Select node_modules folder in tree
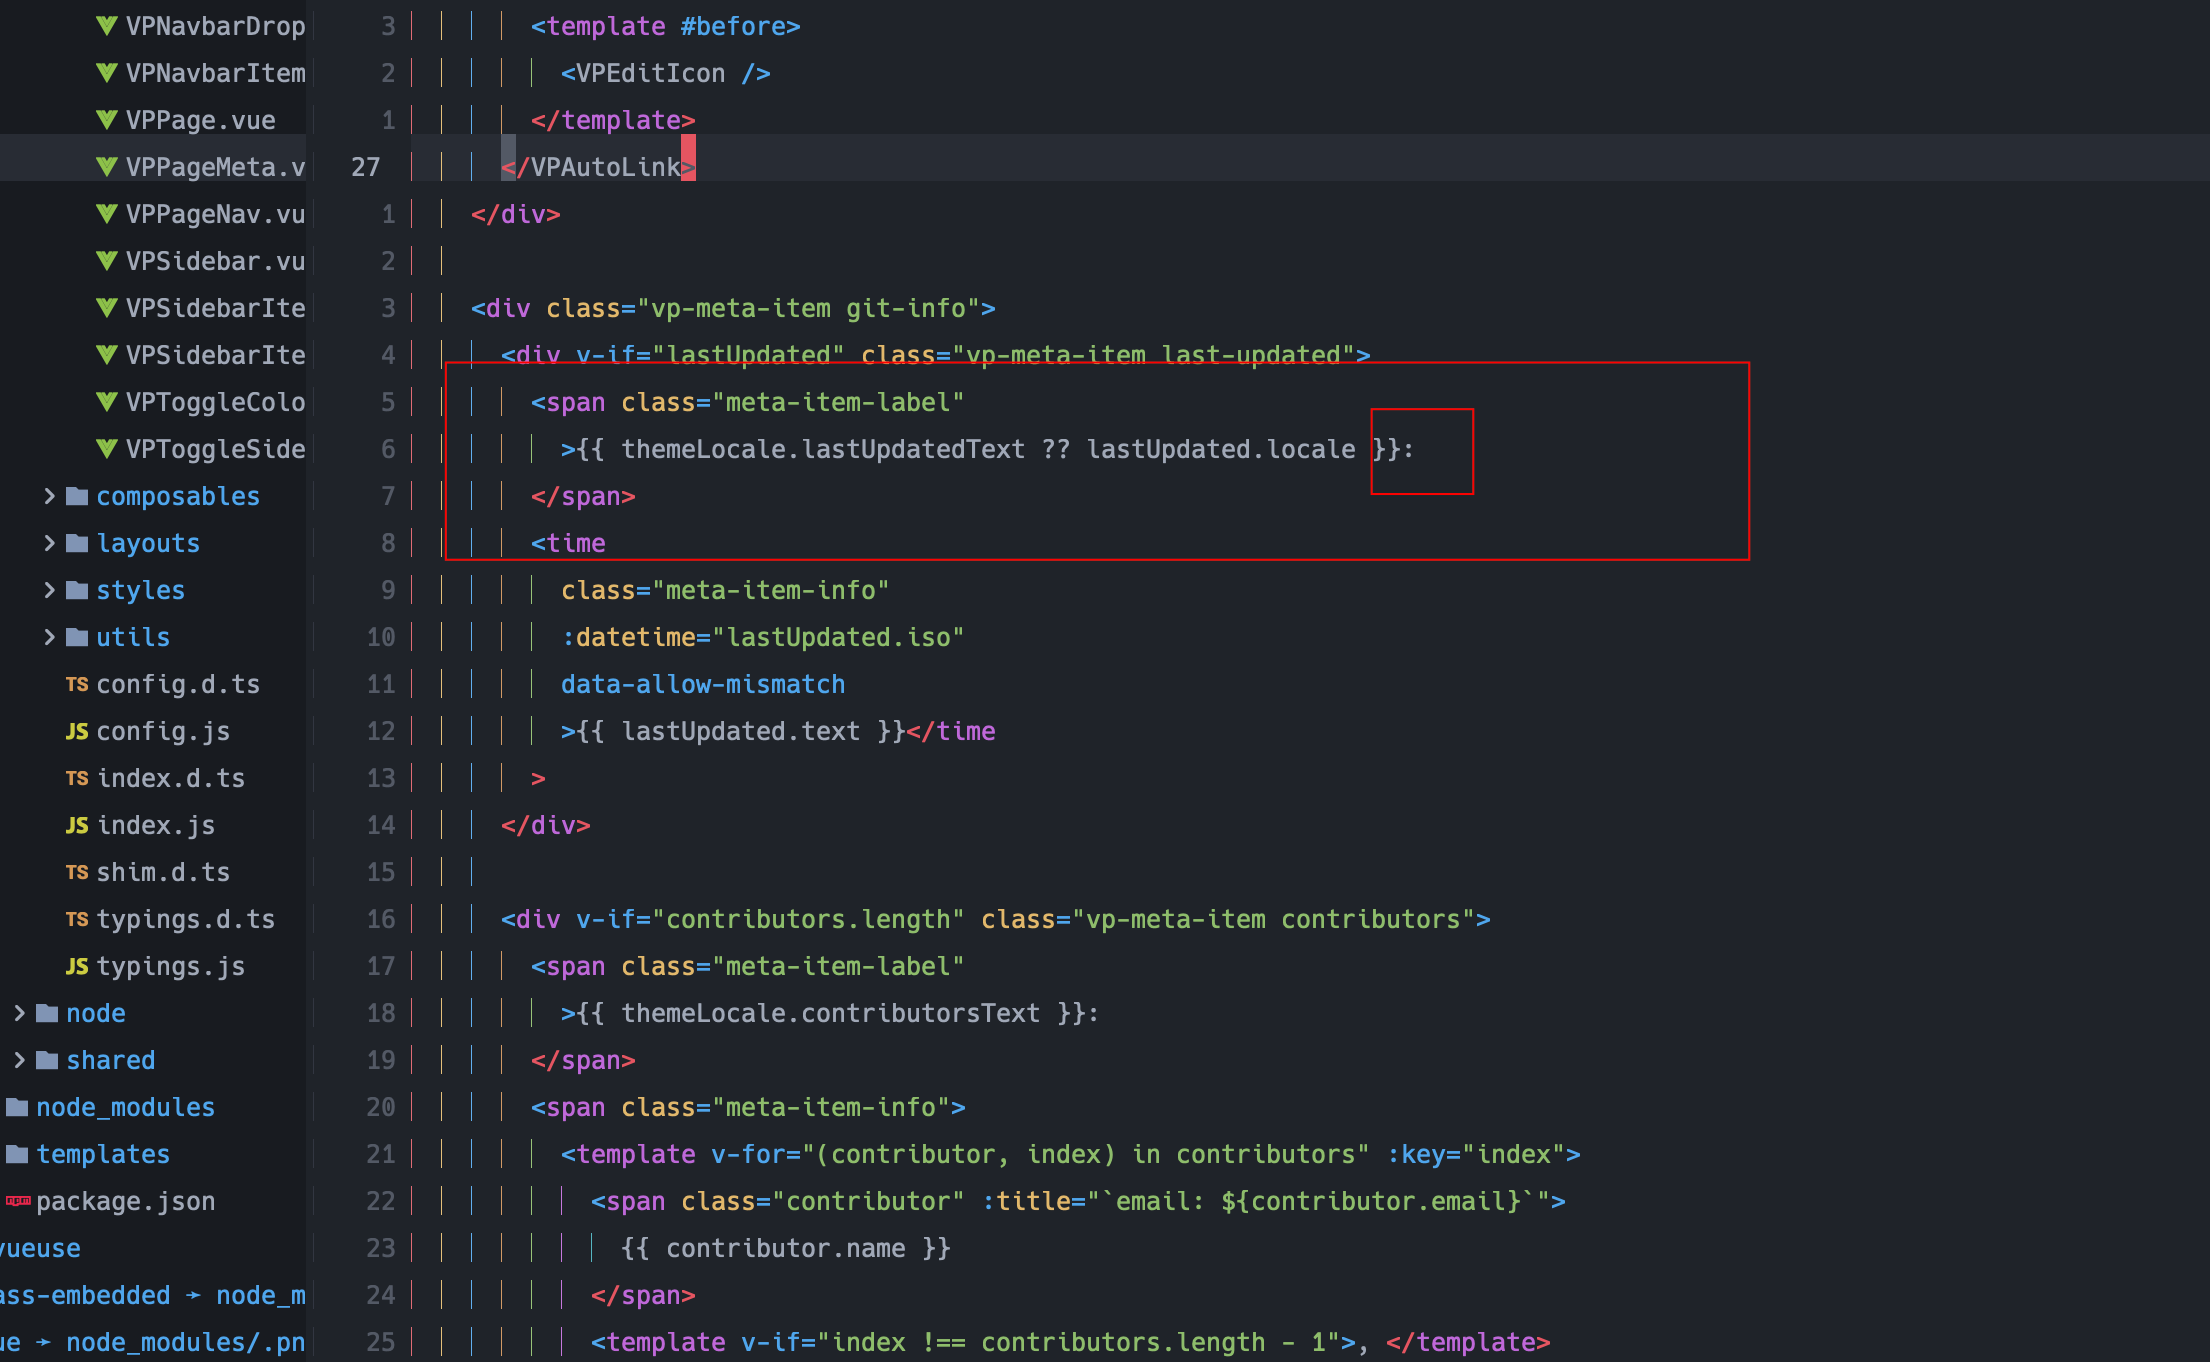Screen dimensions: 2210x1362 [125, 1107]
